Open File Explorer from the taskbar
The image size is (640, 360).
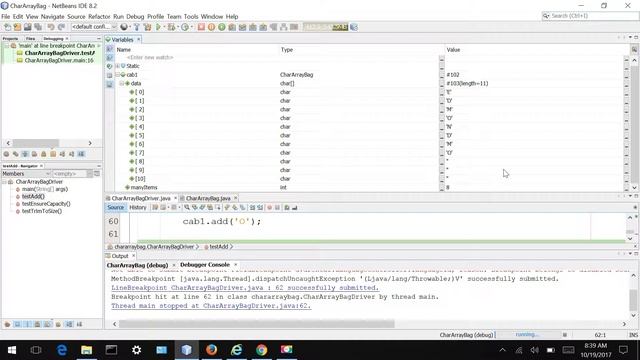point(86,350)
